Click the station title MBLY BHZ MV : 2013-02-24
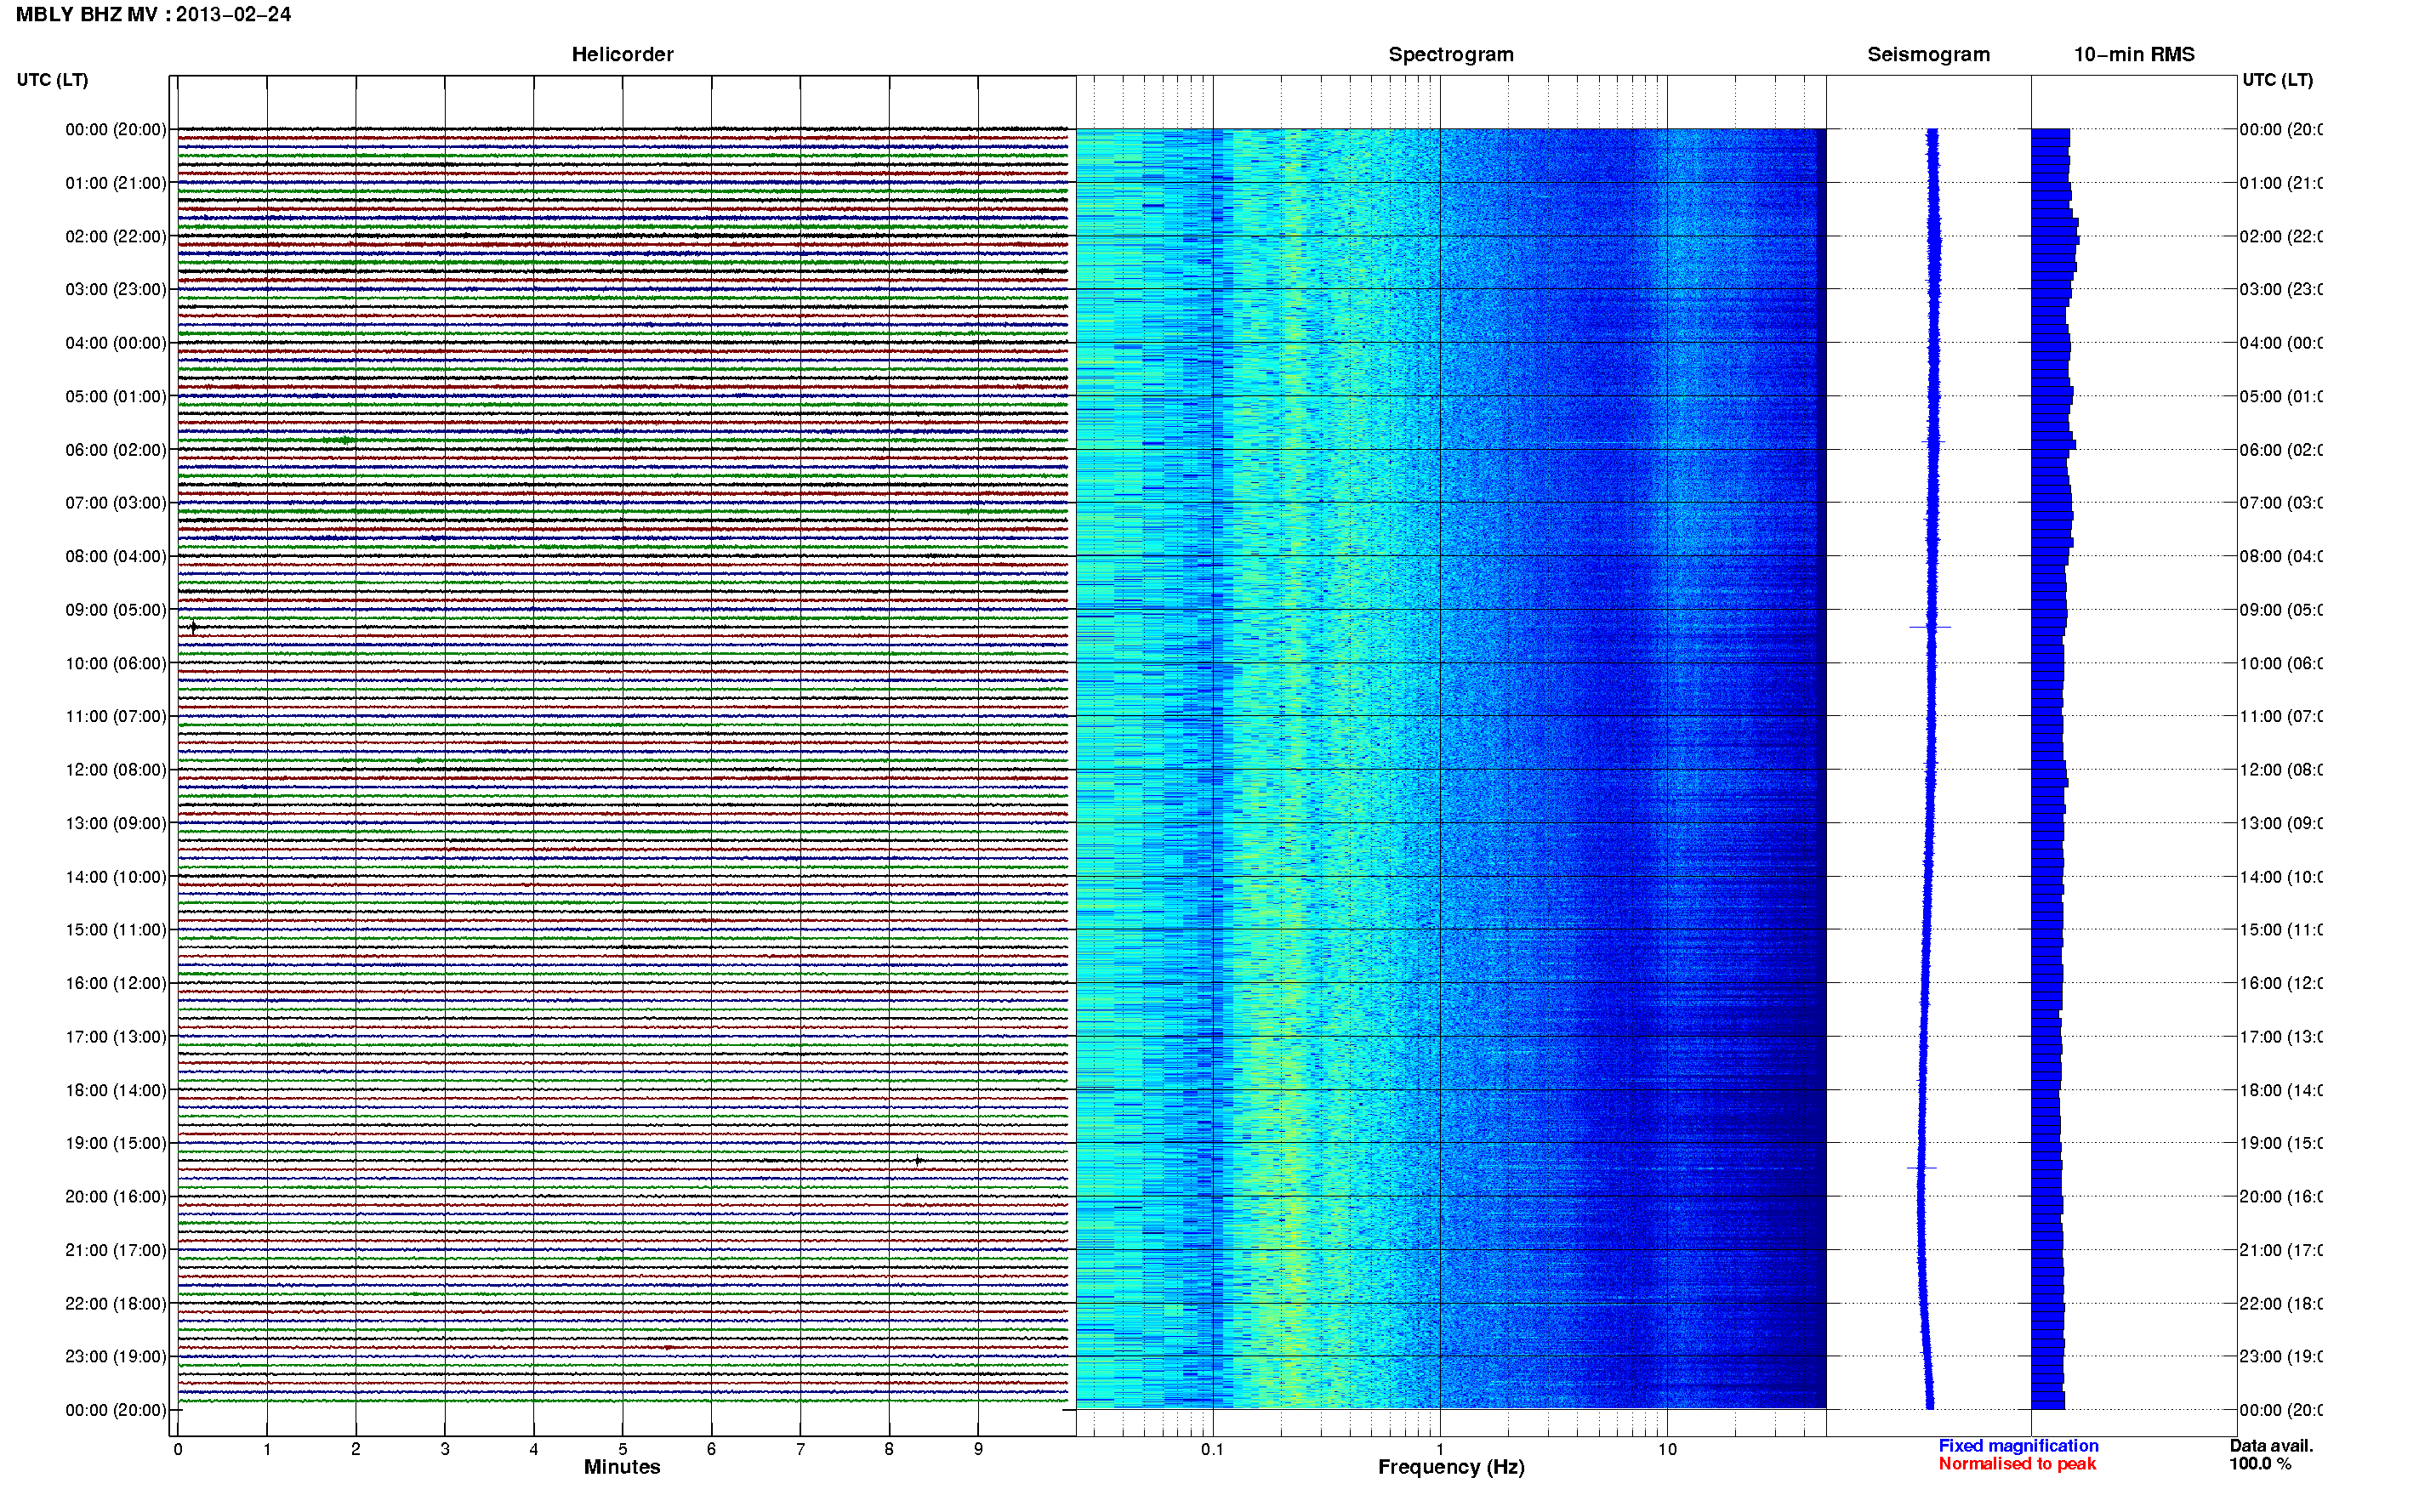 tap(153, 14)
